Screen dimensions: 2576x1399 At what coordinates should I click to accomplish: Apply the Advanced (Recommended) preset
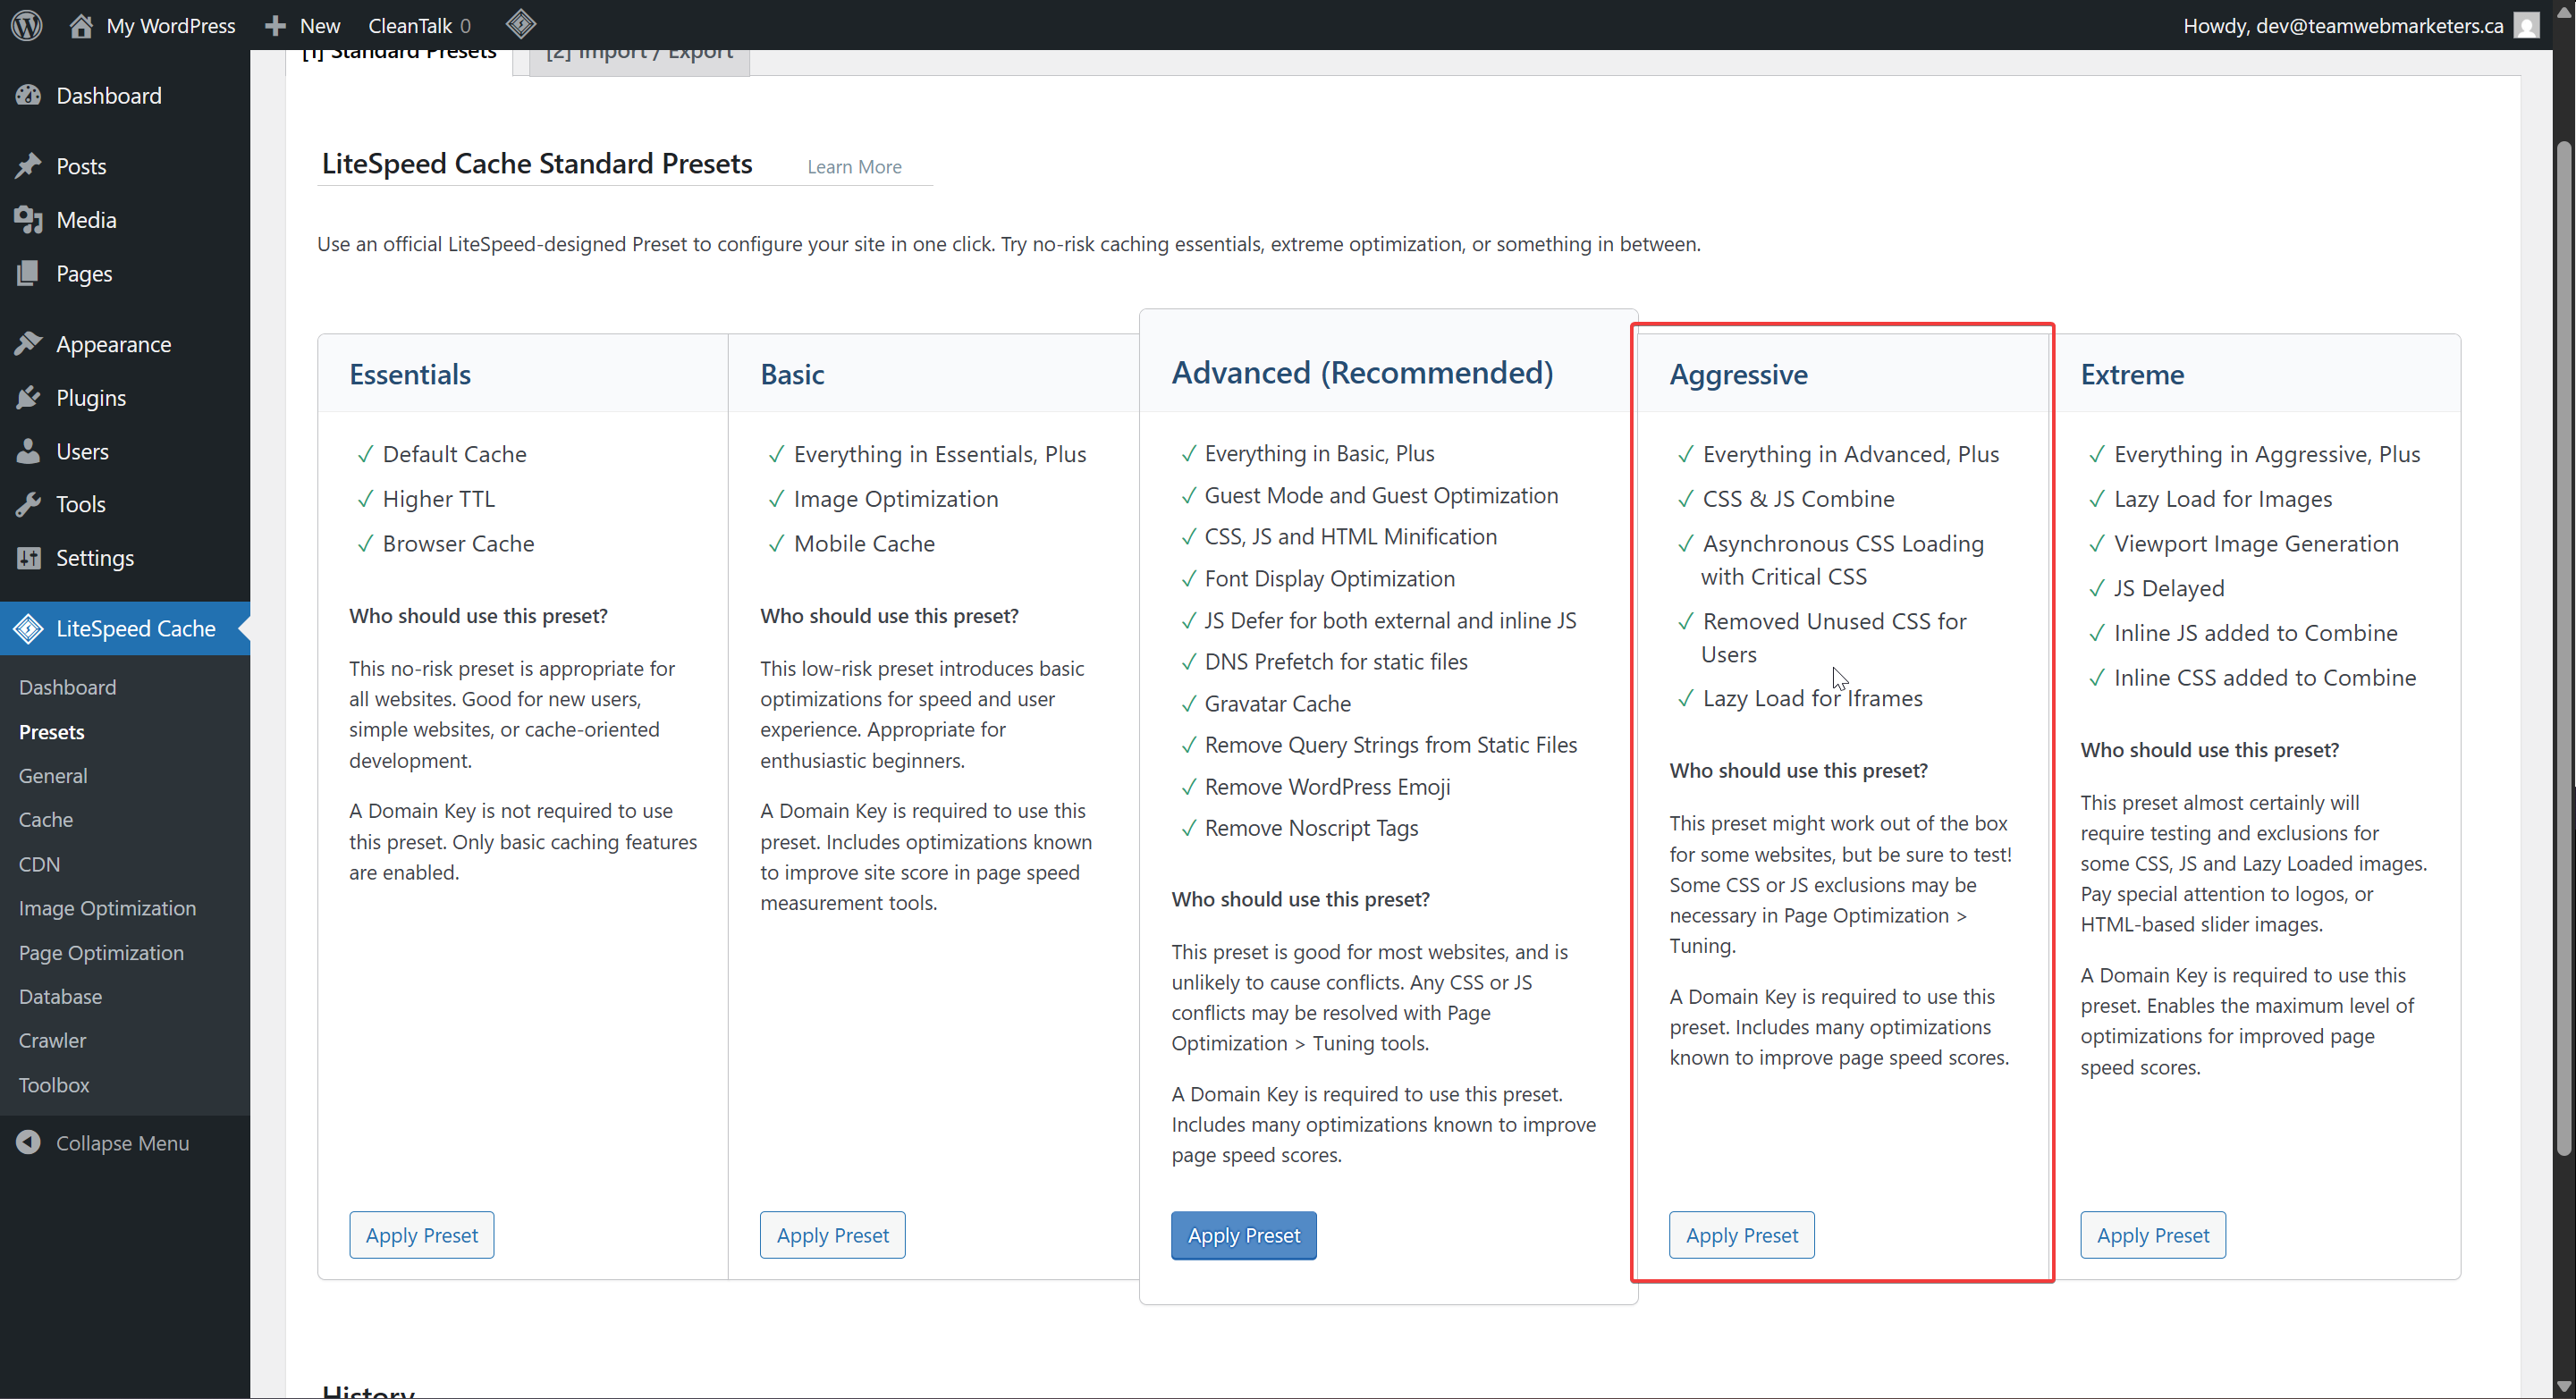click(1243, 1235)
